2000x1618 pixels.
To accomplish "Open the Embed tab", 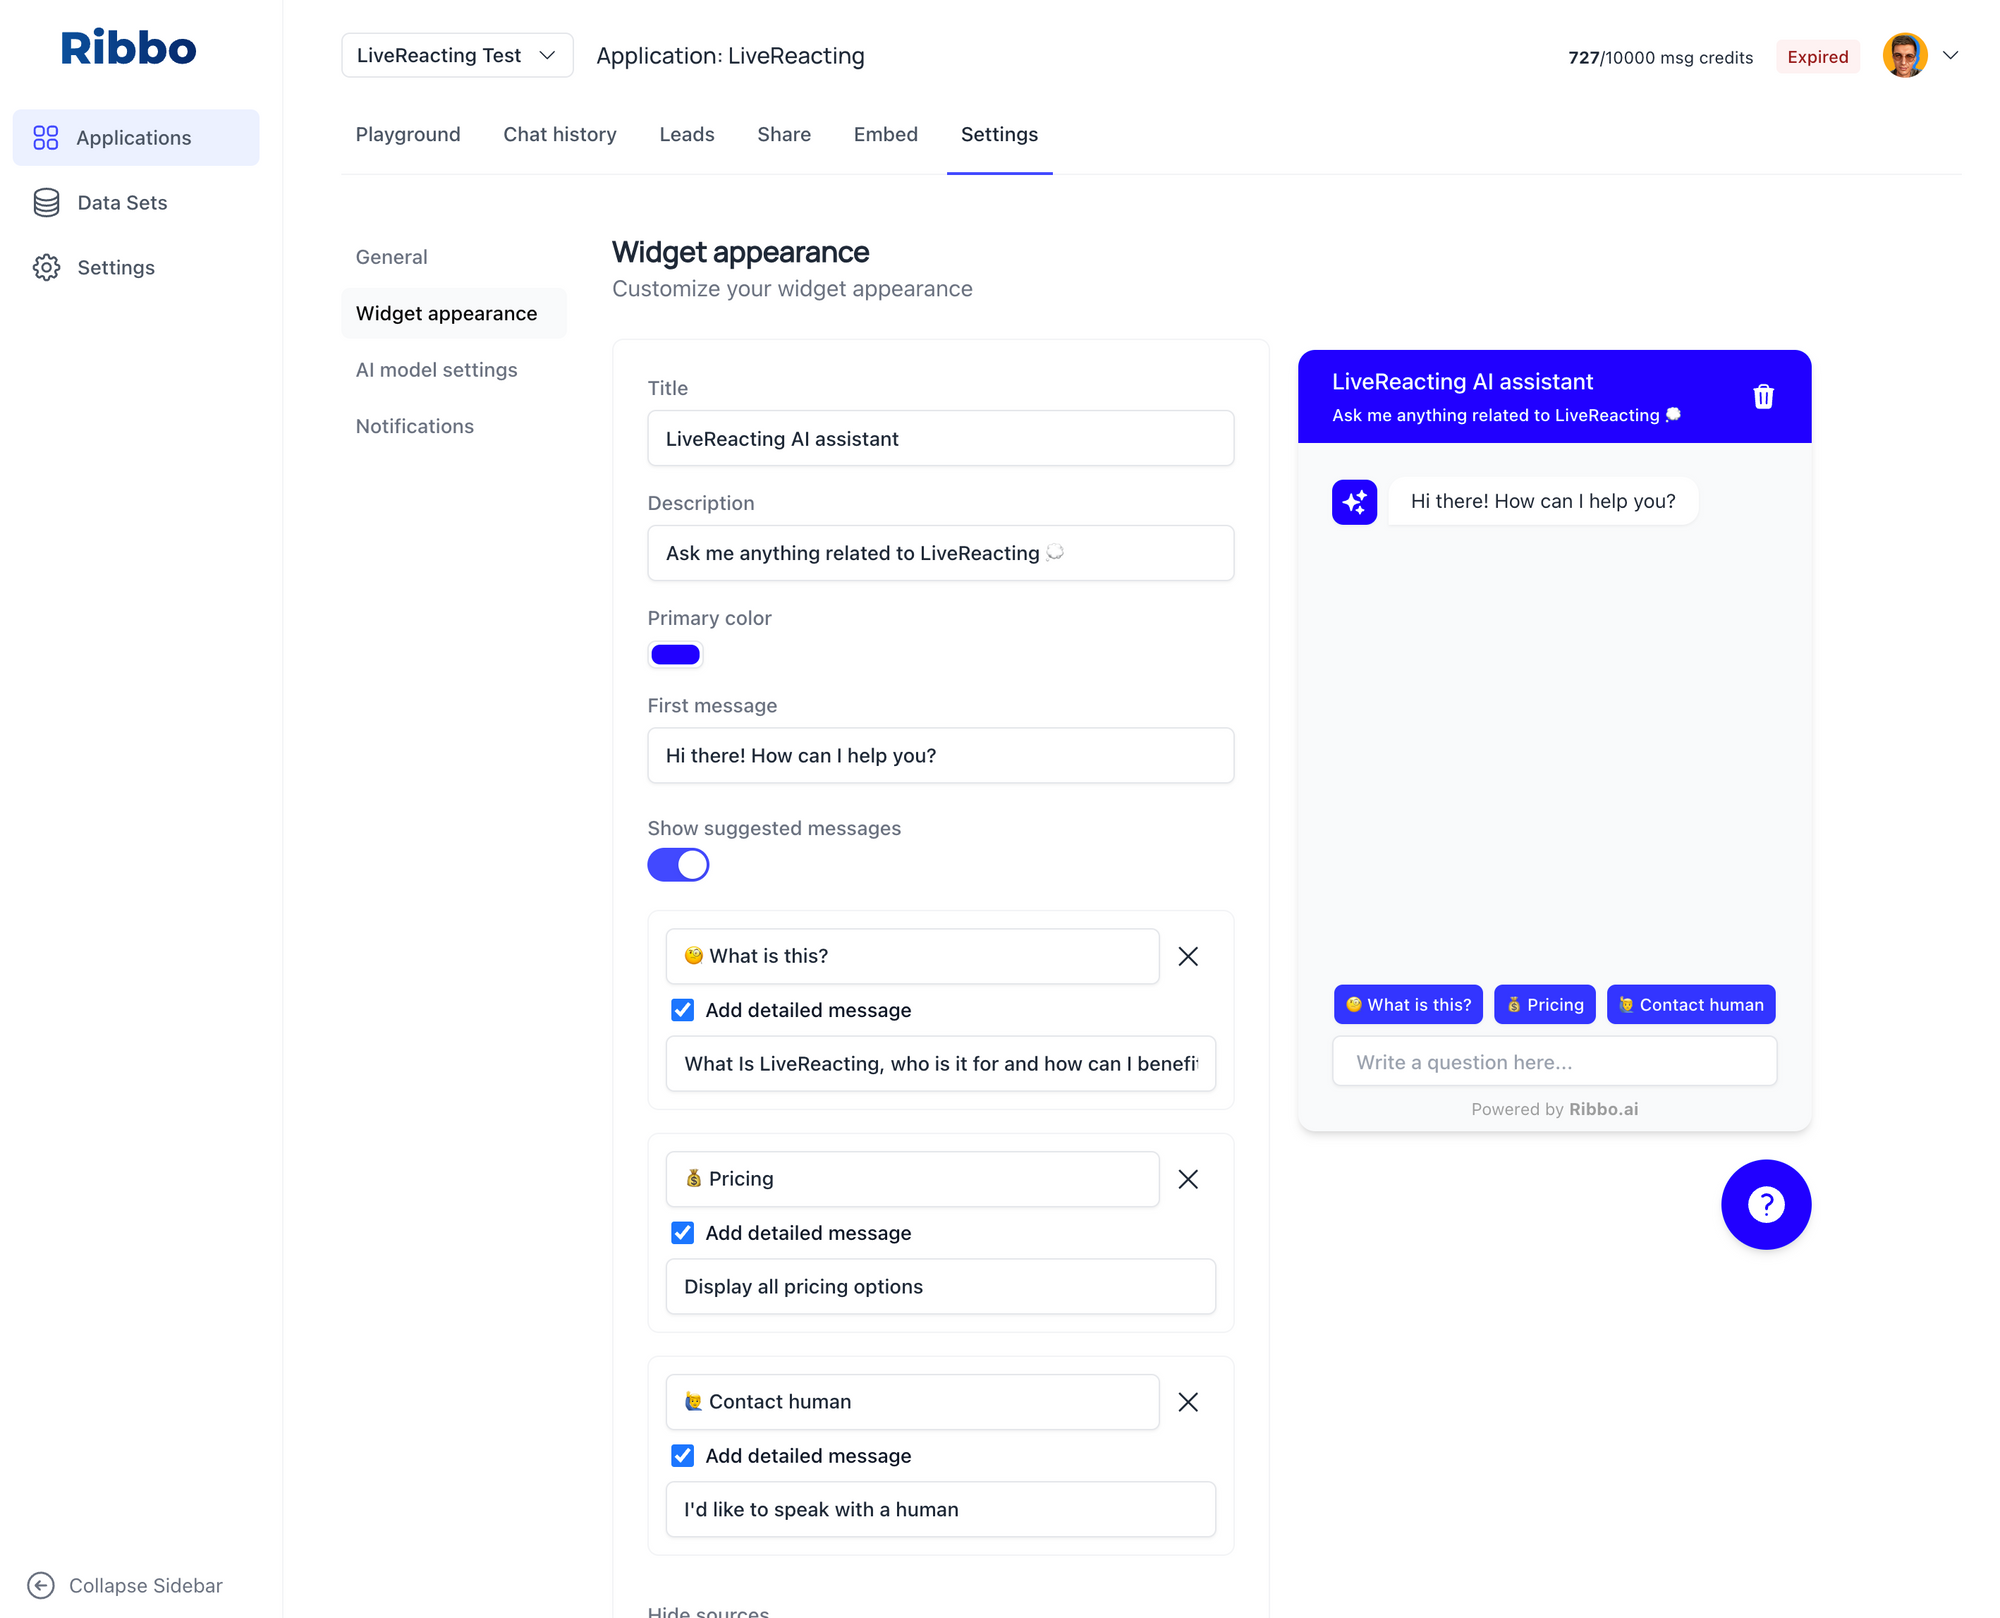I will pyautogui.click(x=885, y=134).
